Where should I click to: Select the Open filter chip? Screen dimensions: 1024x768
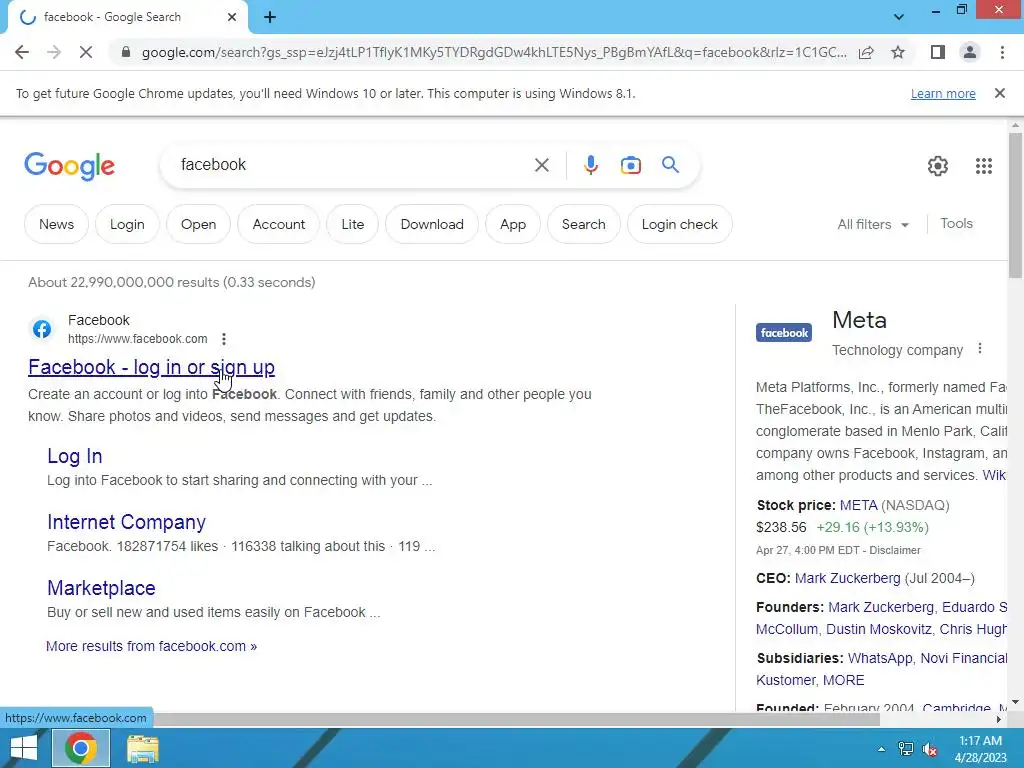pos(199,224)
